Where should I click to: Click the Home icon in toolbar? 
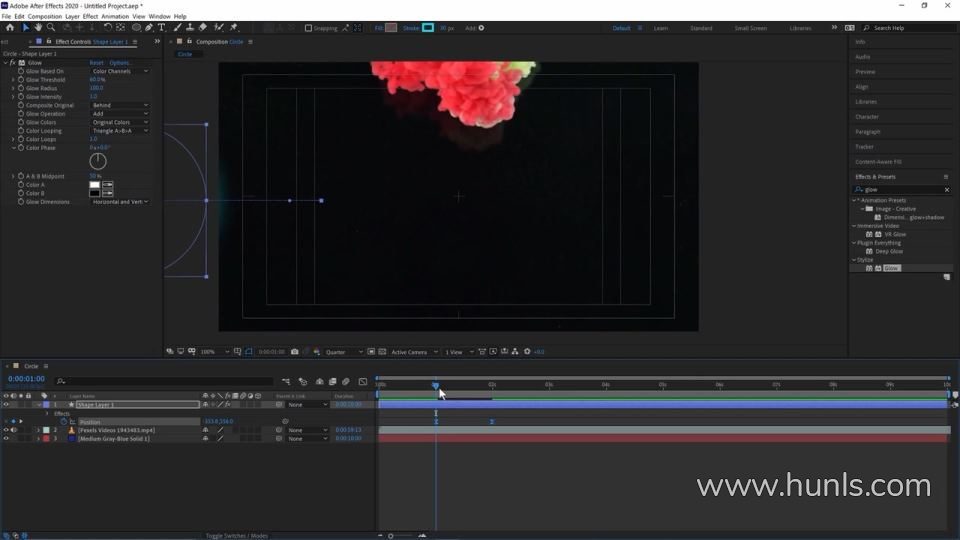pos(10,28)
